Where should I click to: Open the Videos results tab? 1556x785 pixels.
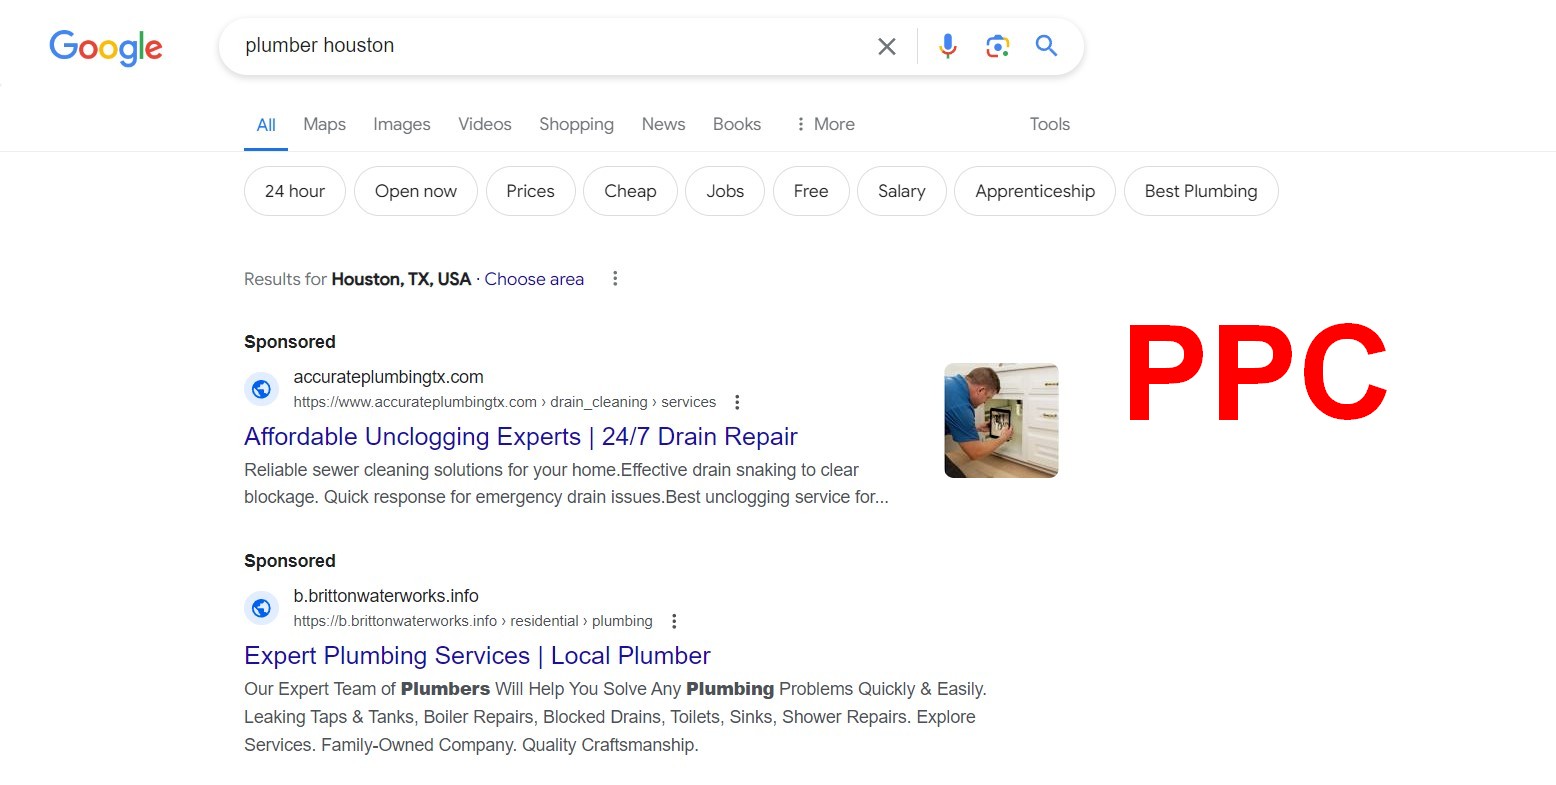[x=484, y=124]
